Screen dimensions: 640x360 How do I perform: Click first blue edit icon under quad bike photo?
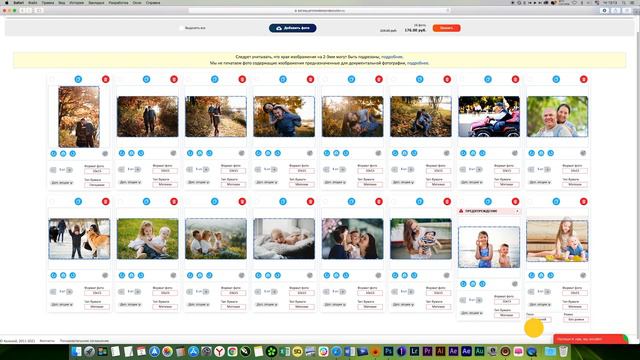tap(463, 153)
